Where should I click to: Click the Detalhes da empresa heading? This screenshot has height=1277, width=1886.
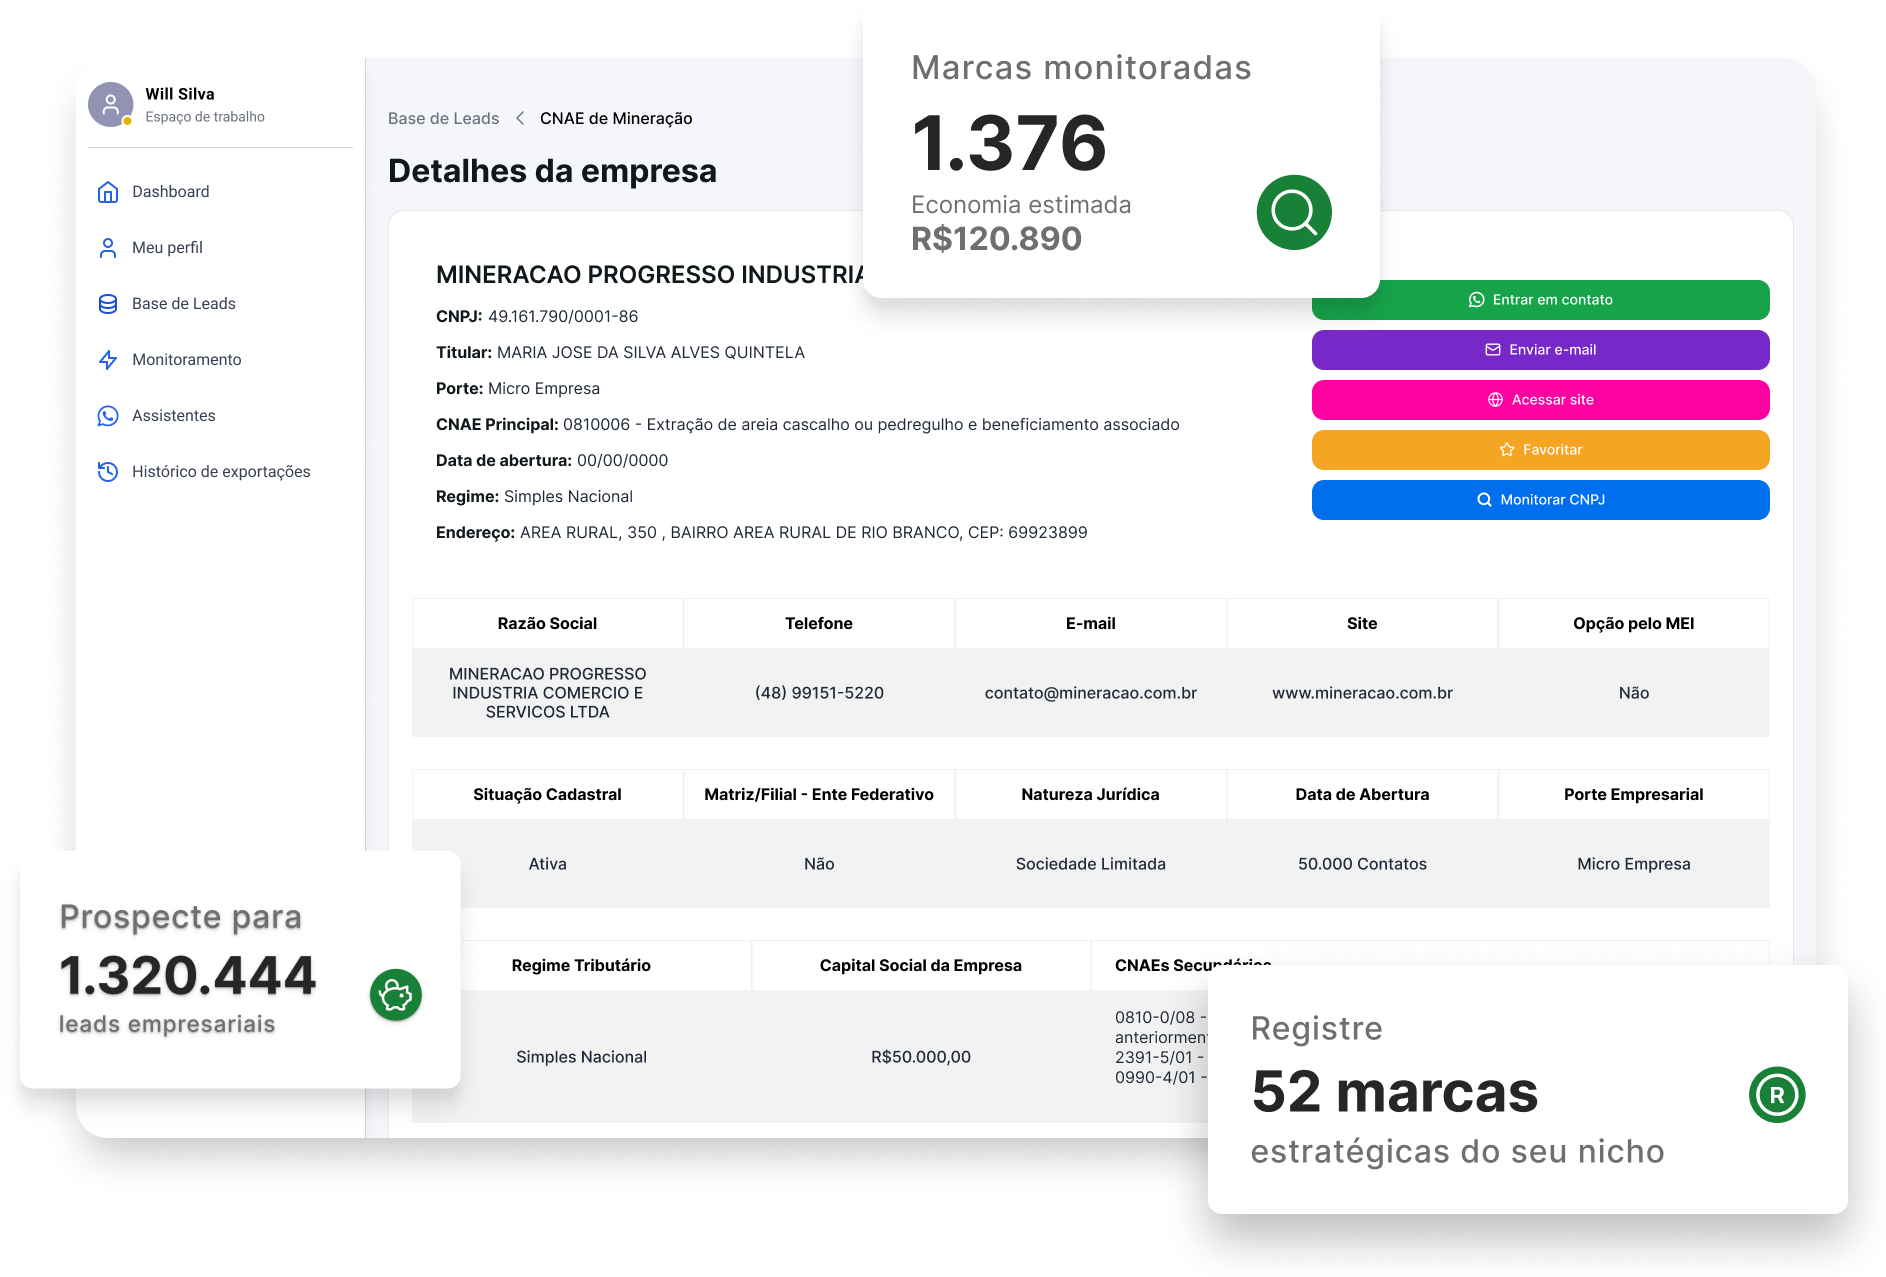(552, 171)
